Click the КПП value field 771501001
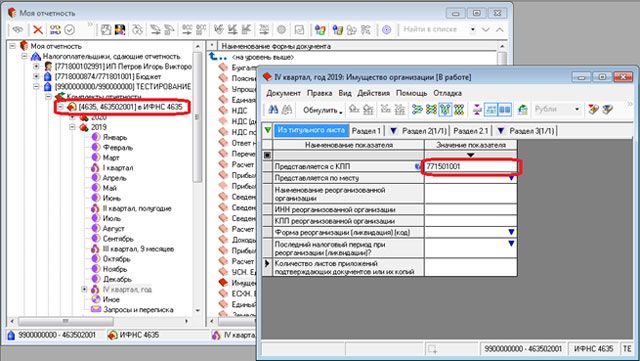 (x=471, y=167)
